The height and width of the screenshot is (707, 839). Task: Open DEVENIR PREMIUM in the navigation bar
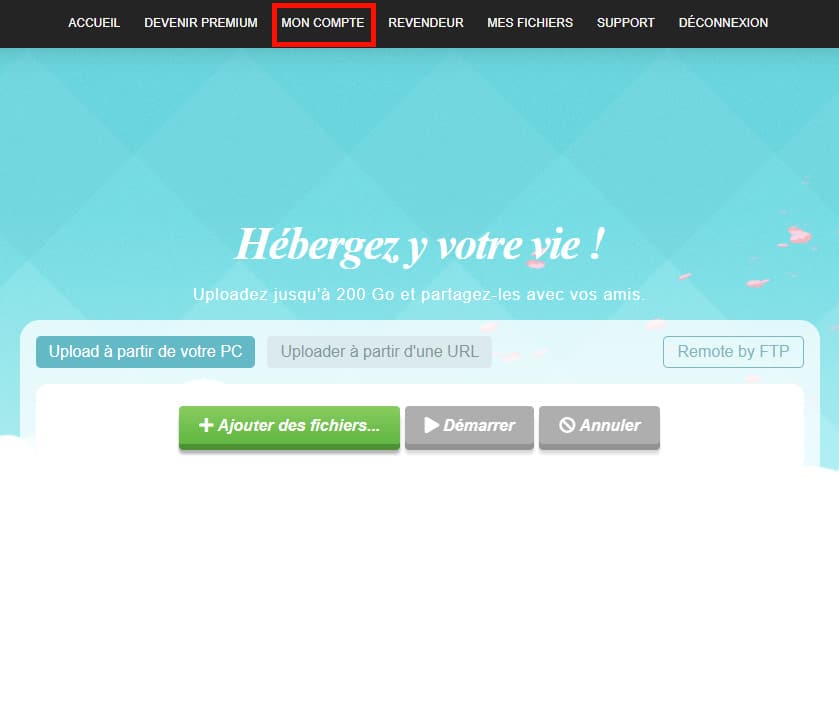coord(201,23)
